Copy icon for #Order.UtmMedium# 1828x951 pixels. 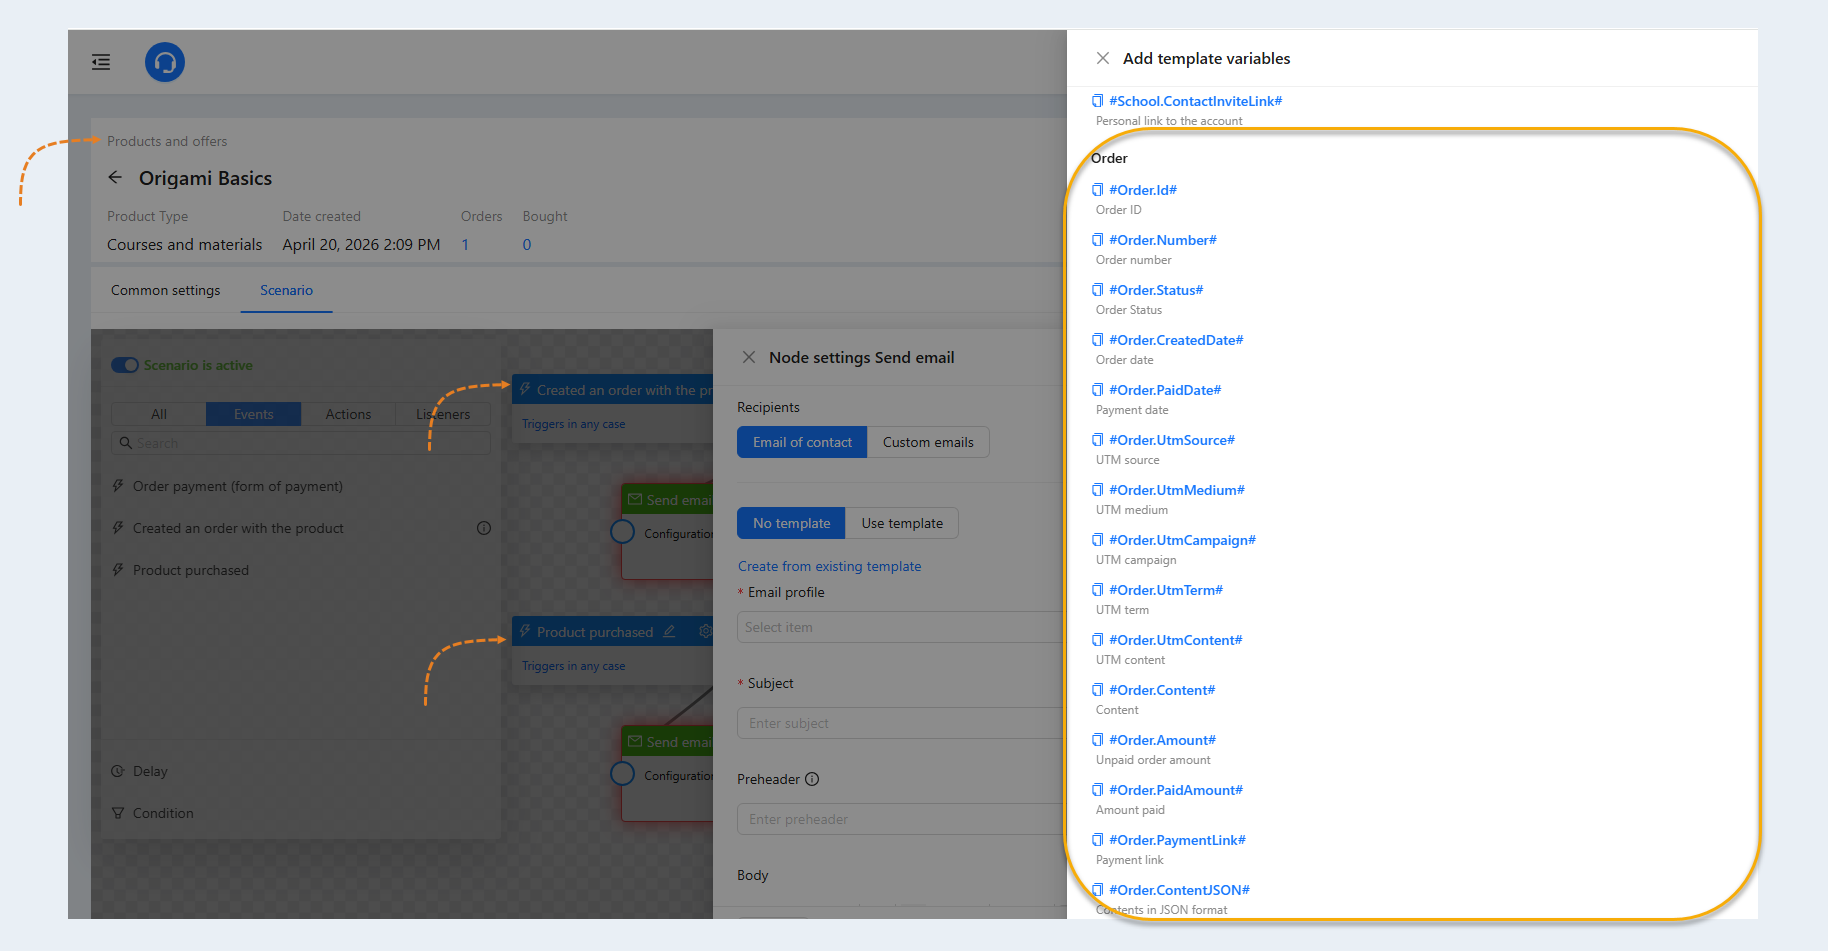[1098, 490]
